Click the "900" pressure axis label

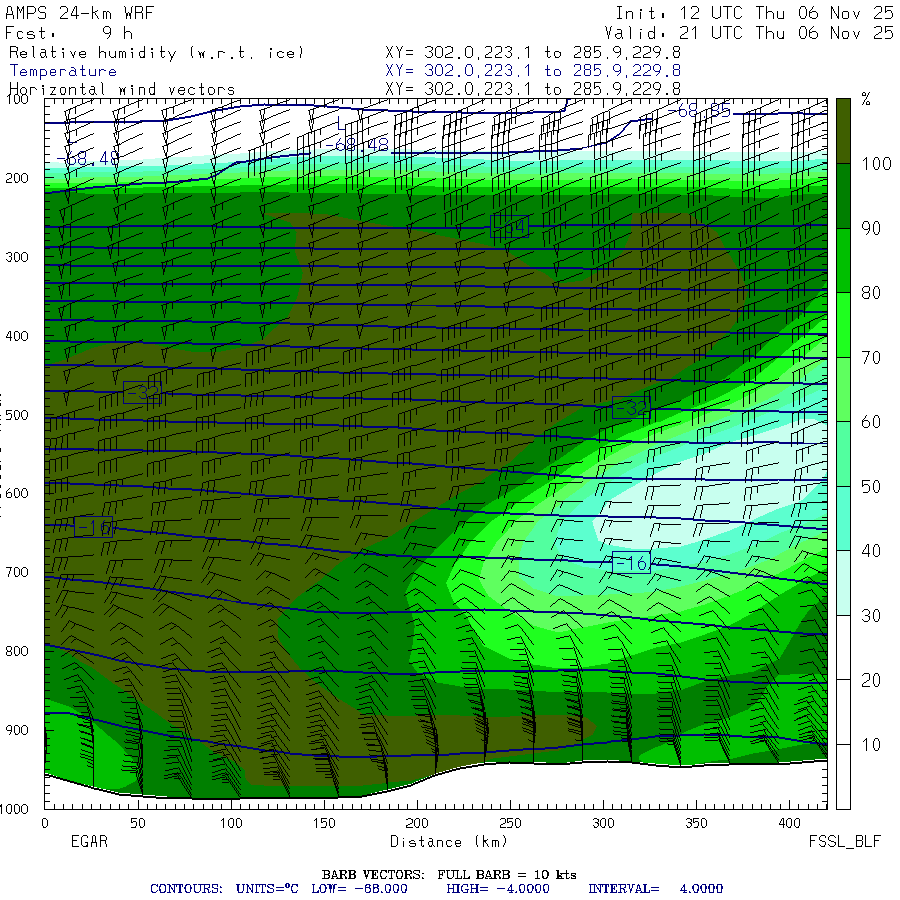click(17, 730)
